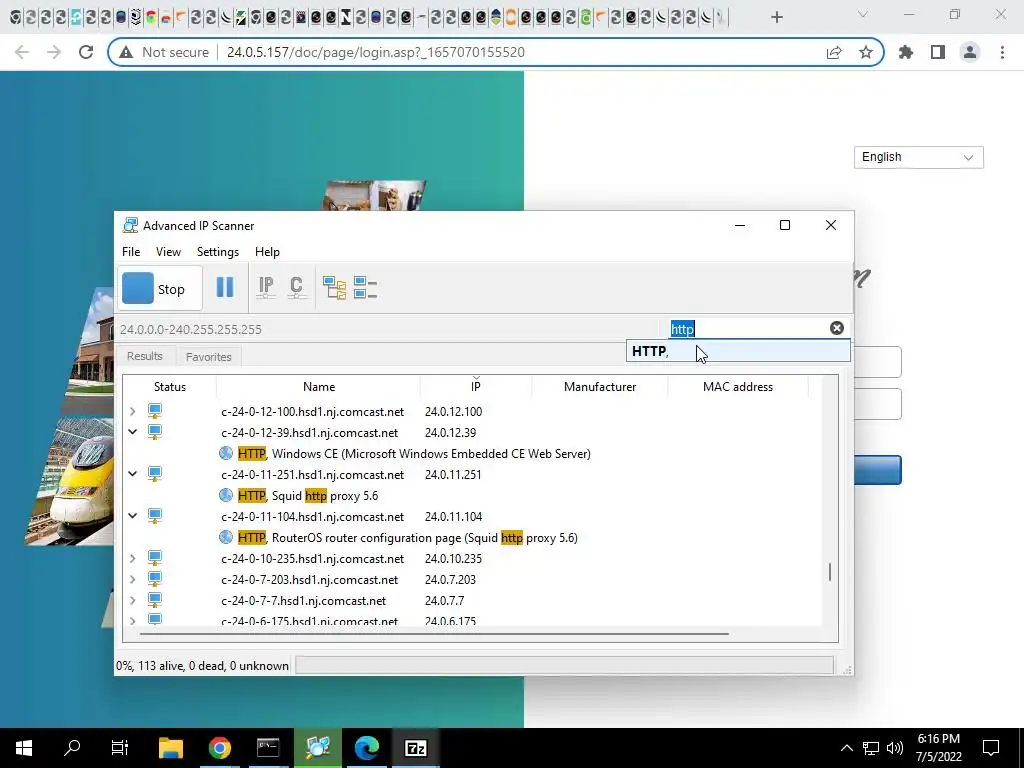Image resolution: width=1024 pixels, height=768 pixels.
Task: Click the IP range field 24.0.0.0-240.255.255.255
Action: coord(389,329)
